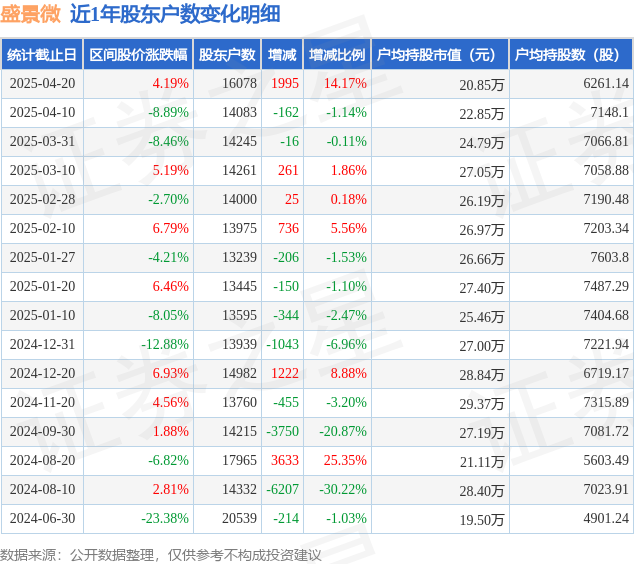Click the change ratio 25.35%
The height and width of the screenshot is (564, 634).
click(345, 460)
